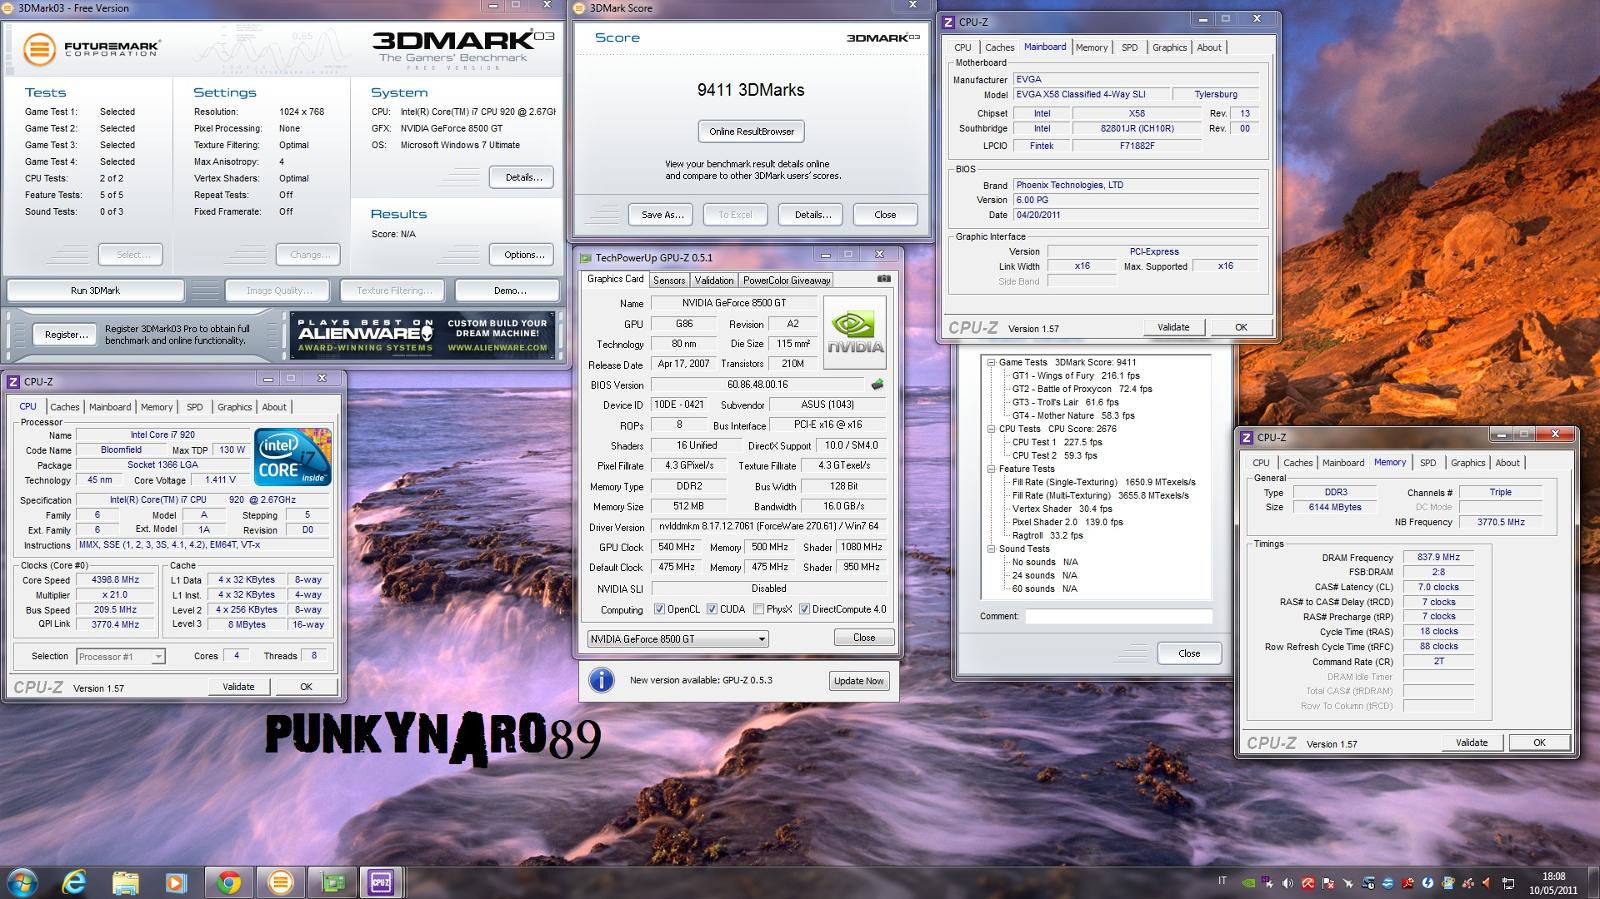The image size is (1600, 899).
Task: Click the IT language indicator in taskbar
Action: click(x=1222, y=881)
